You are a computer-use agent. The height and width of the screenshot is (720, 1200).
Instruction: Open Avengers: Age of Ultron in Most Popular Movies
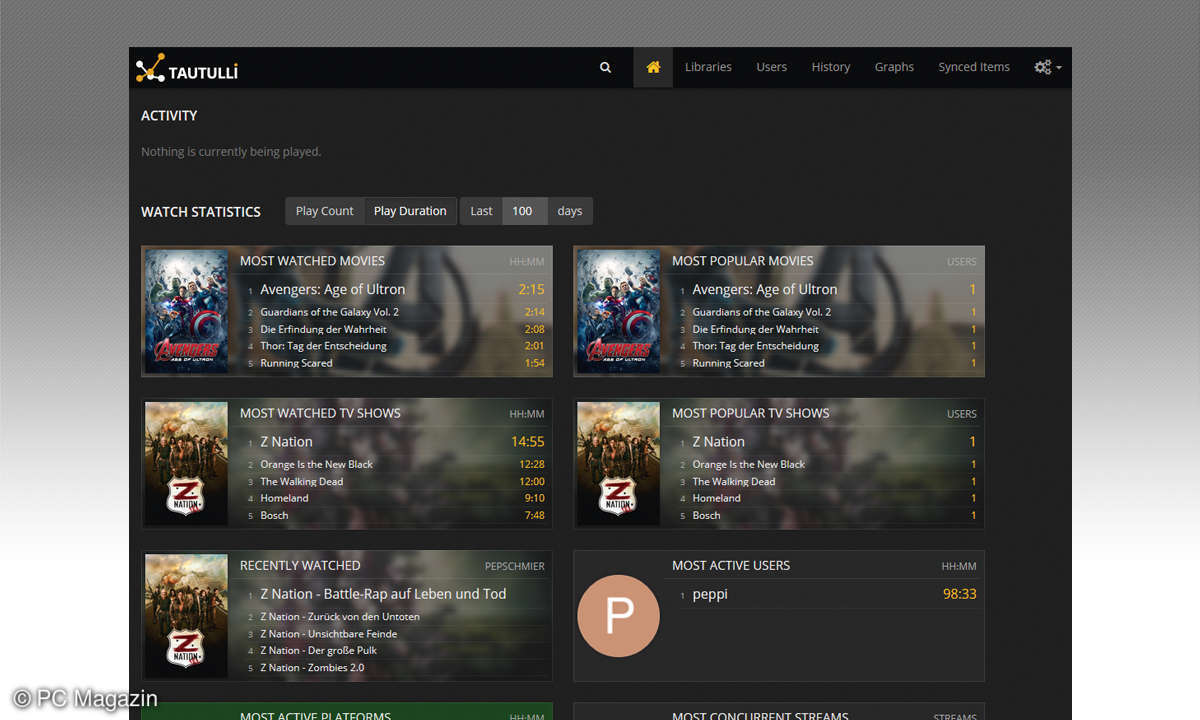[764, 289]
